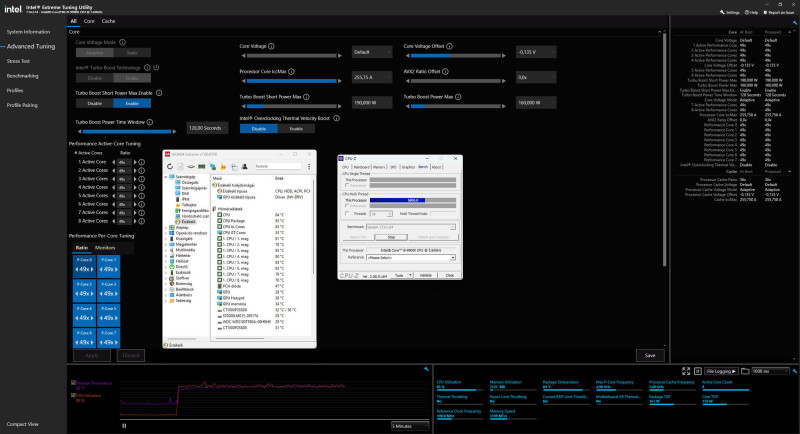Set Turbo Boost Short Power Max to Enable

click(132, 103)
